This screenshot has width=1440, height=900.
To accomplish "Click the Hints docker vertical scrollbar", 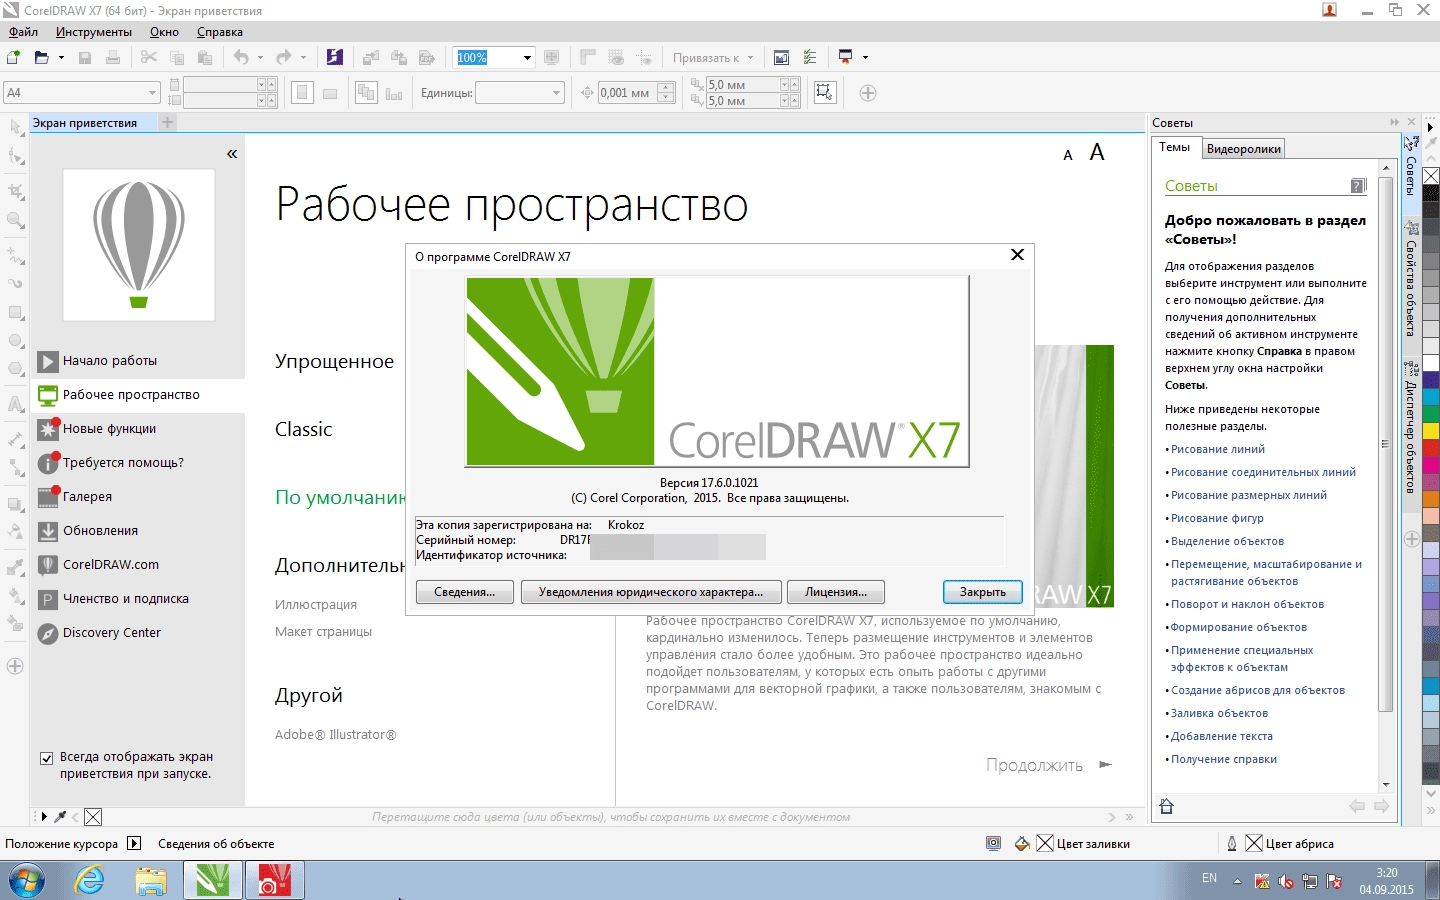I will pyautogui.click(x=1386, y=444).
